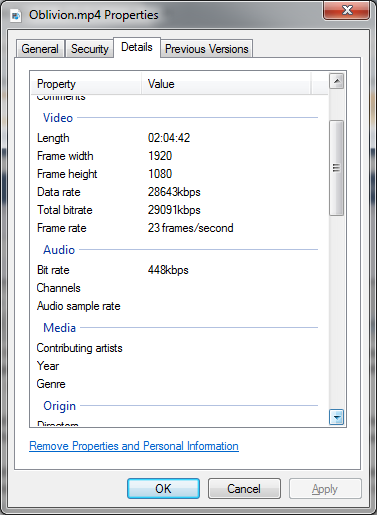Select the Data rate property
This screenshot has width=377, height=515.
(59, 192)
